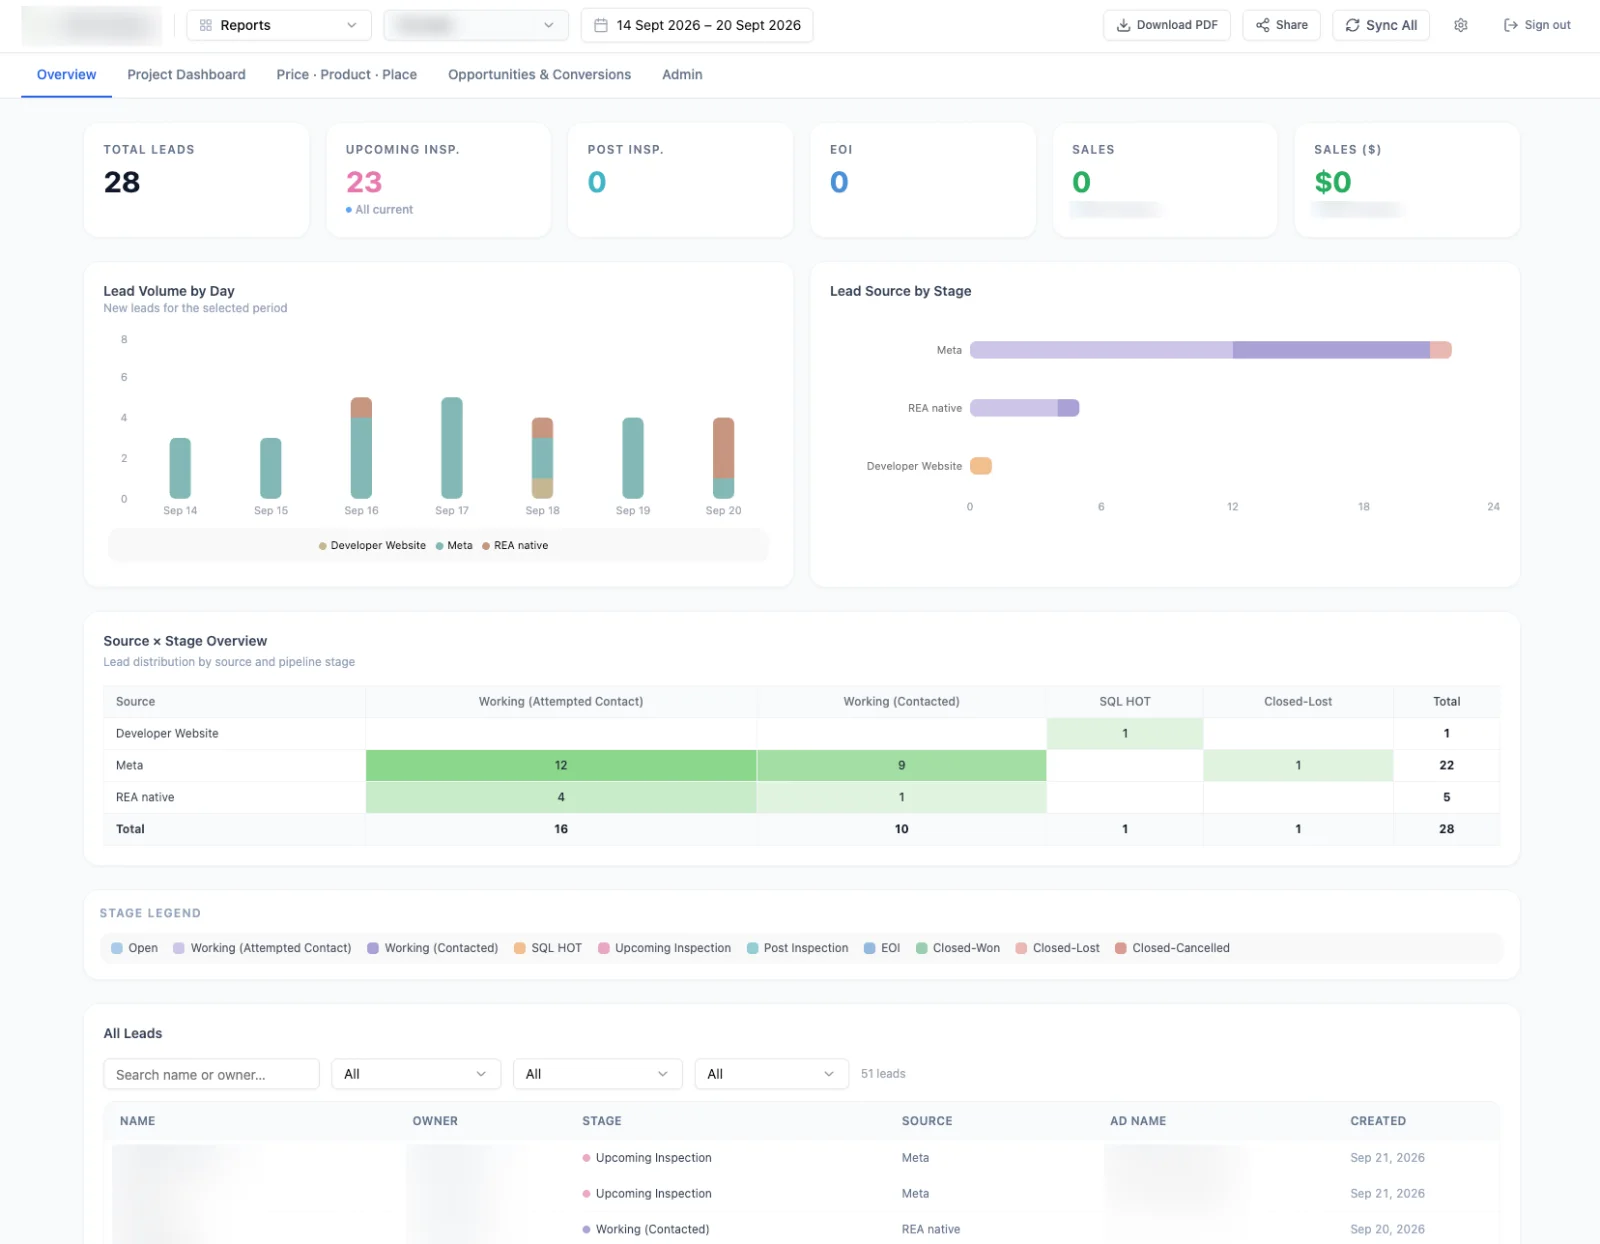Toggle Developer Website in chart legend
Screen dimensions: 1600x1244
tap(372, 546)
